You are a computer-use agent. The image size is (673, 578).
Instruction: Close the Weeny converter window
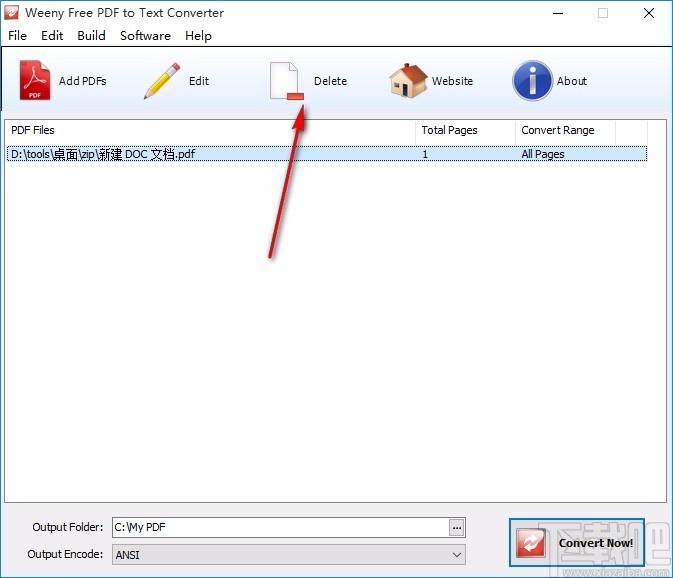click(649, 13)
